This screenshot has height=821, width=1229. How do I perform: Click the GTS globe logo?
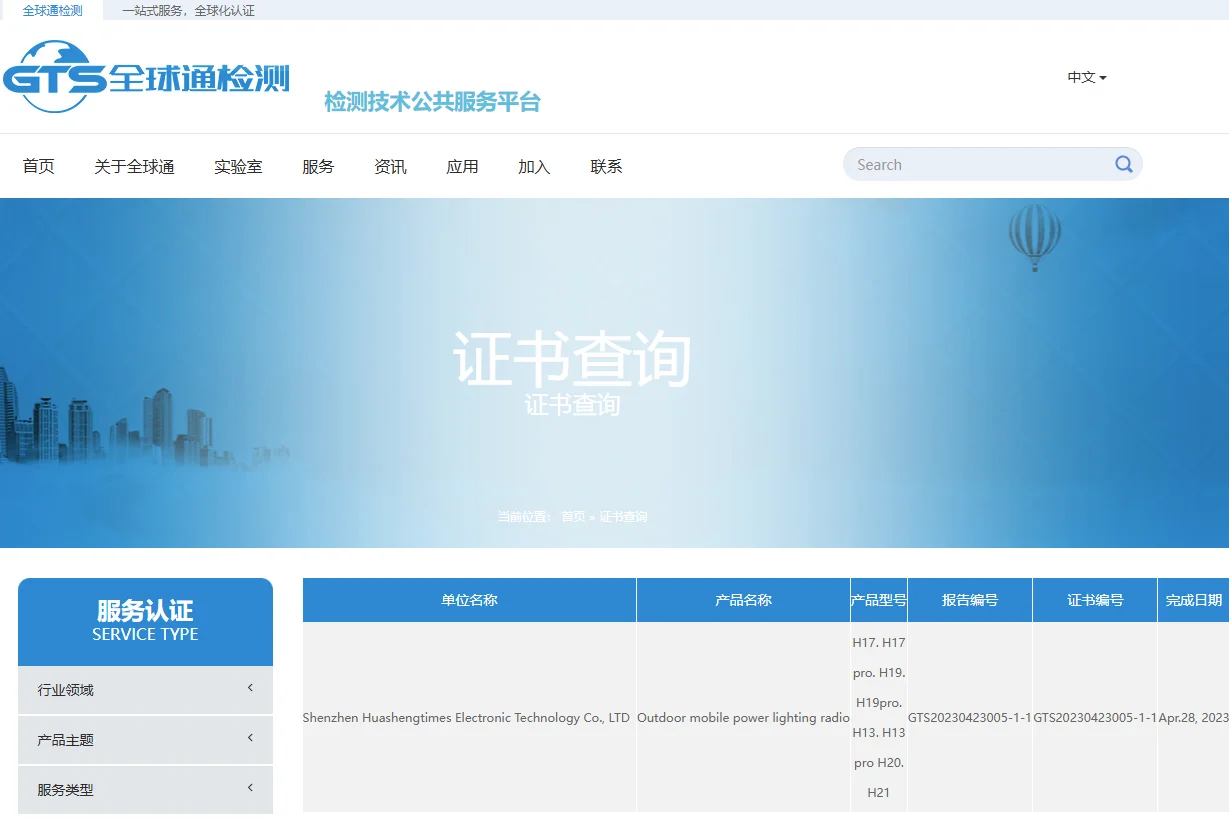point(55,77)
